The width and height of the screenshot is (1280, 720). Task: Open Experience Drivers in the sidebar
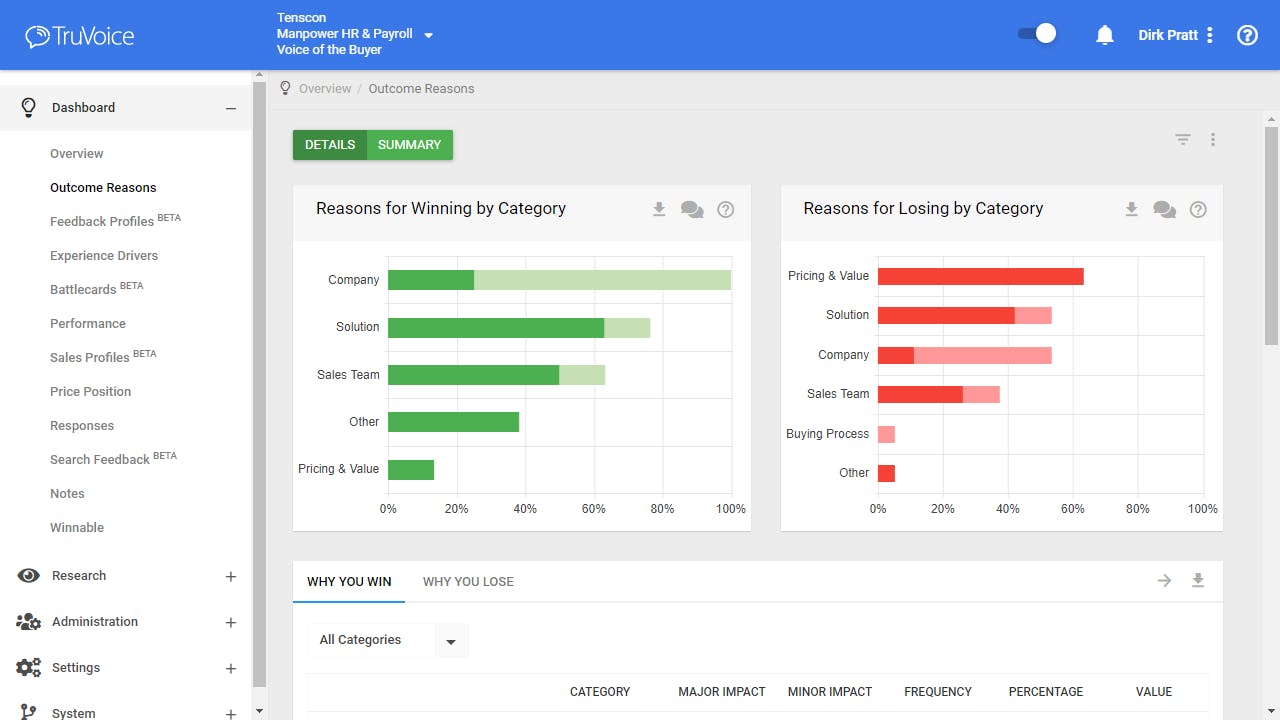click(x=104, y=256)
